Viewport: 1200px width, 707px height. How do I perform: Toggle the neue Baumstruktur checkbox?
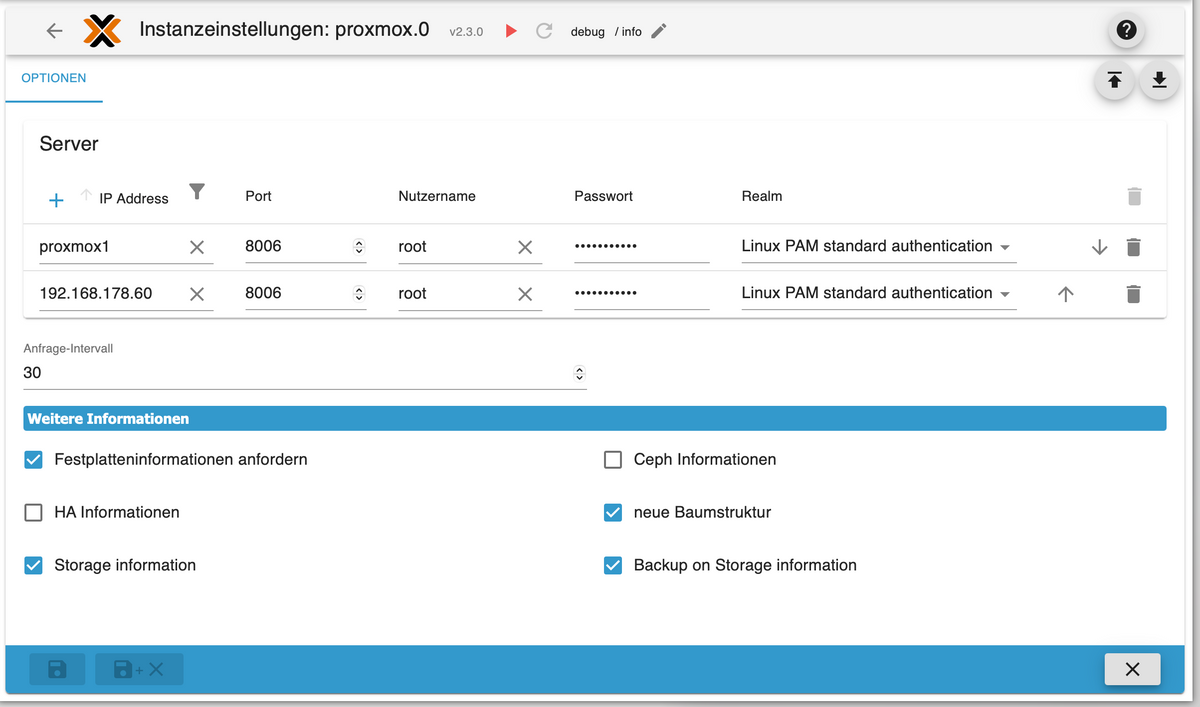point(613,513)
